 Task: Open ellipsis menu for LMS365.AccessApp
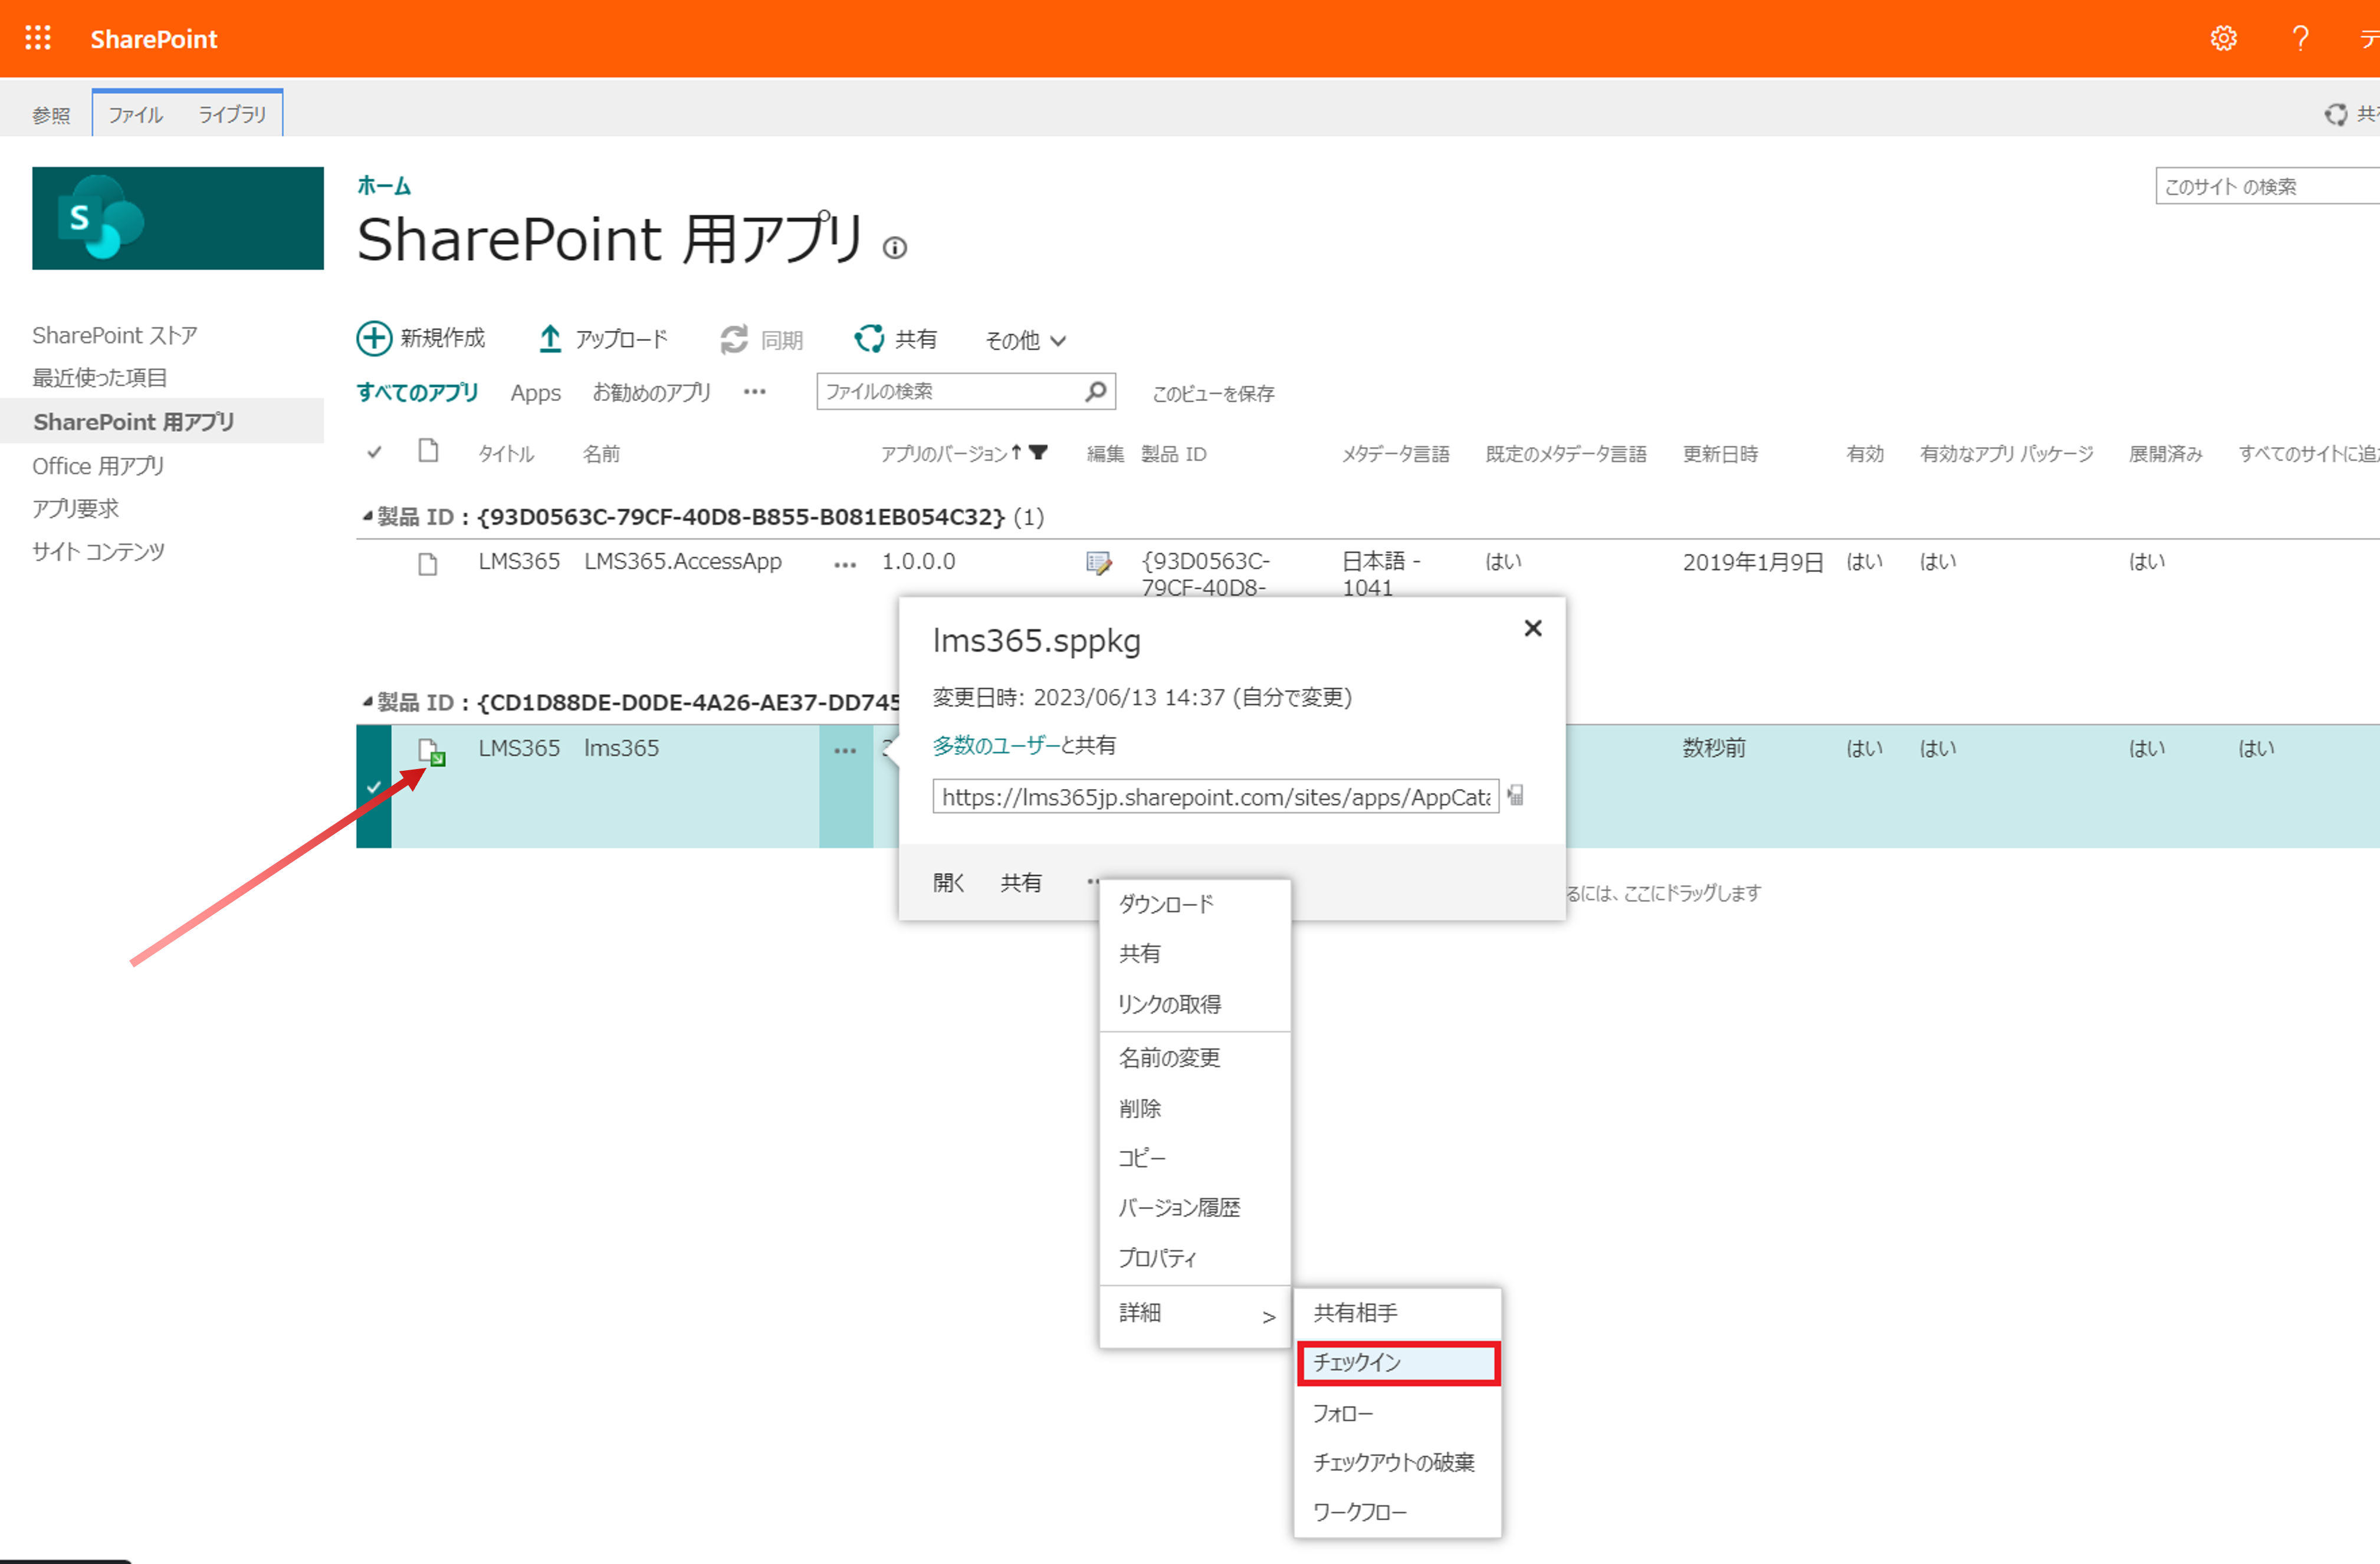click(x=845, y=564)
